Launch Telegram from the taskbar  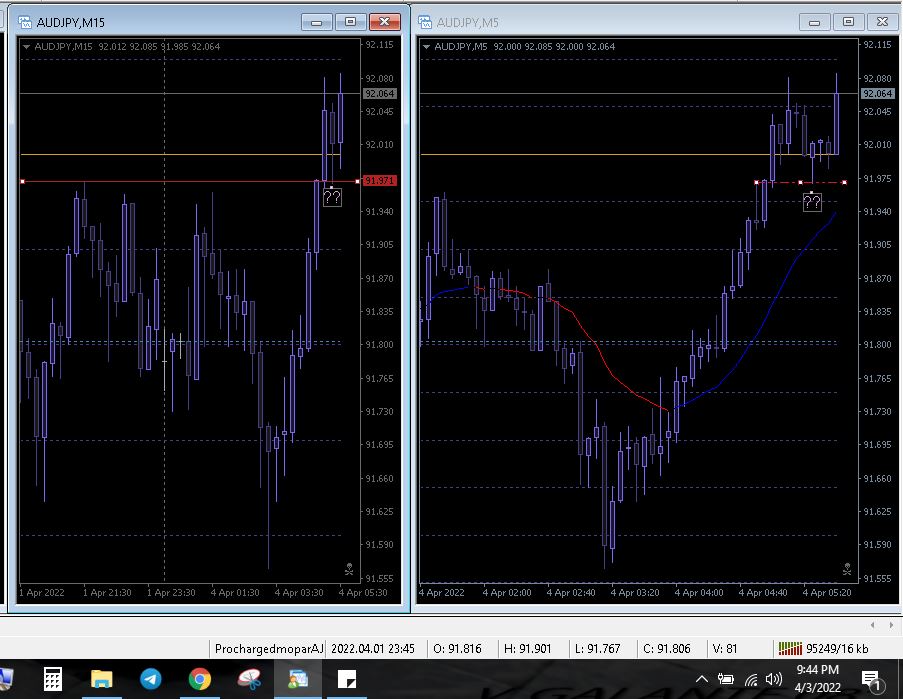pyautogui.click(x=151, y=680)
